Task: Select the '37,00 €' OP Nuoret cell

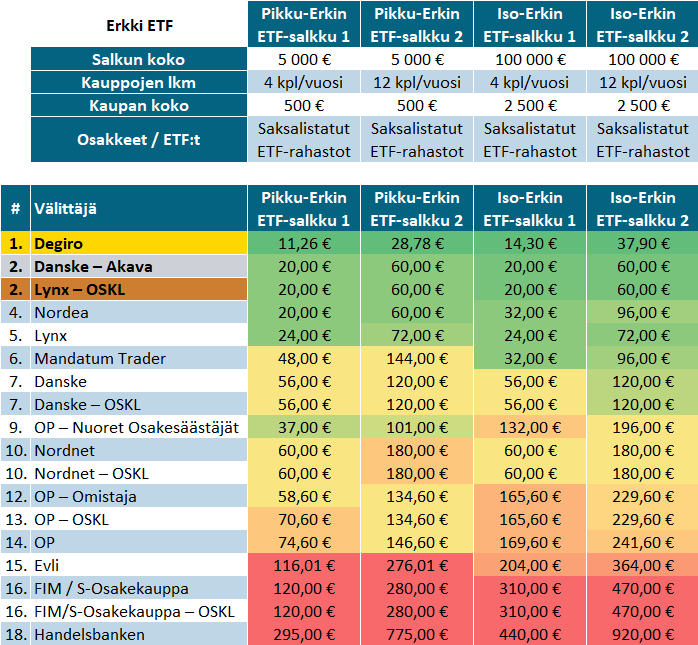Action: 304,427
